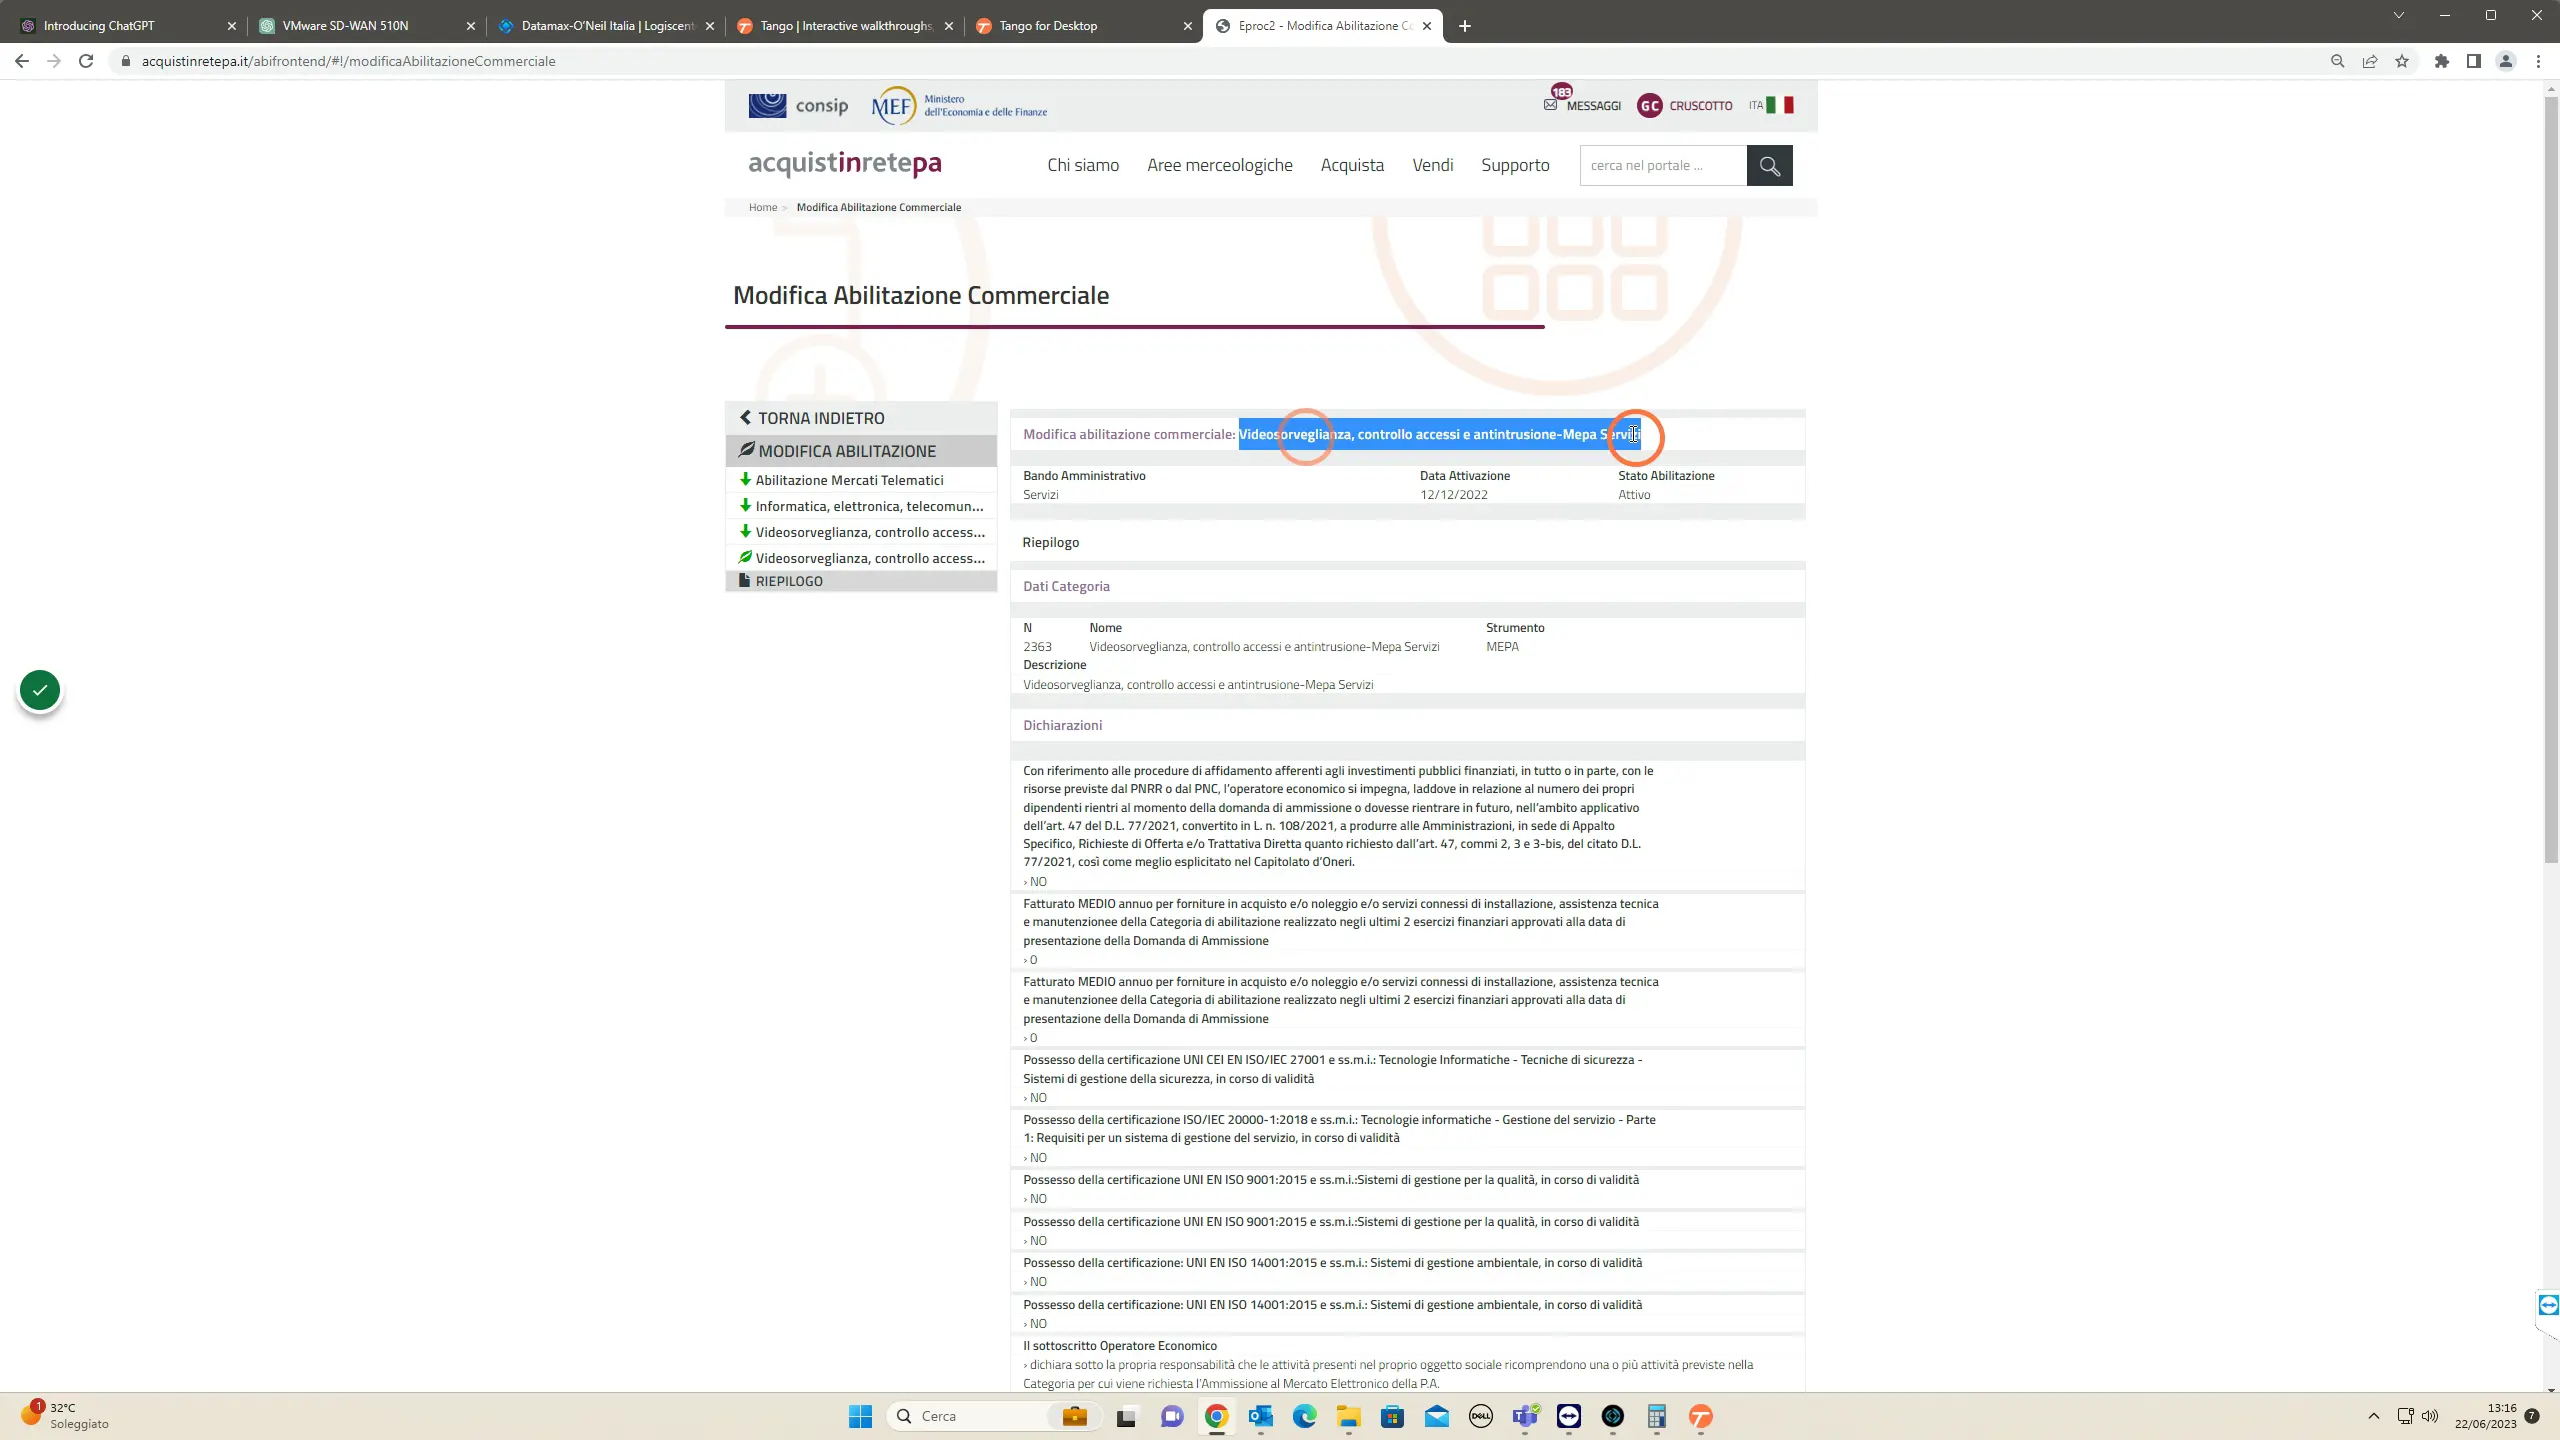Switch to Introducing ChatGPT tab
The height and width of the screenshot is (1440, 2560).
point(128,26)
